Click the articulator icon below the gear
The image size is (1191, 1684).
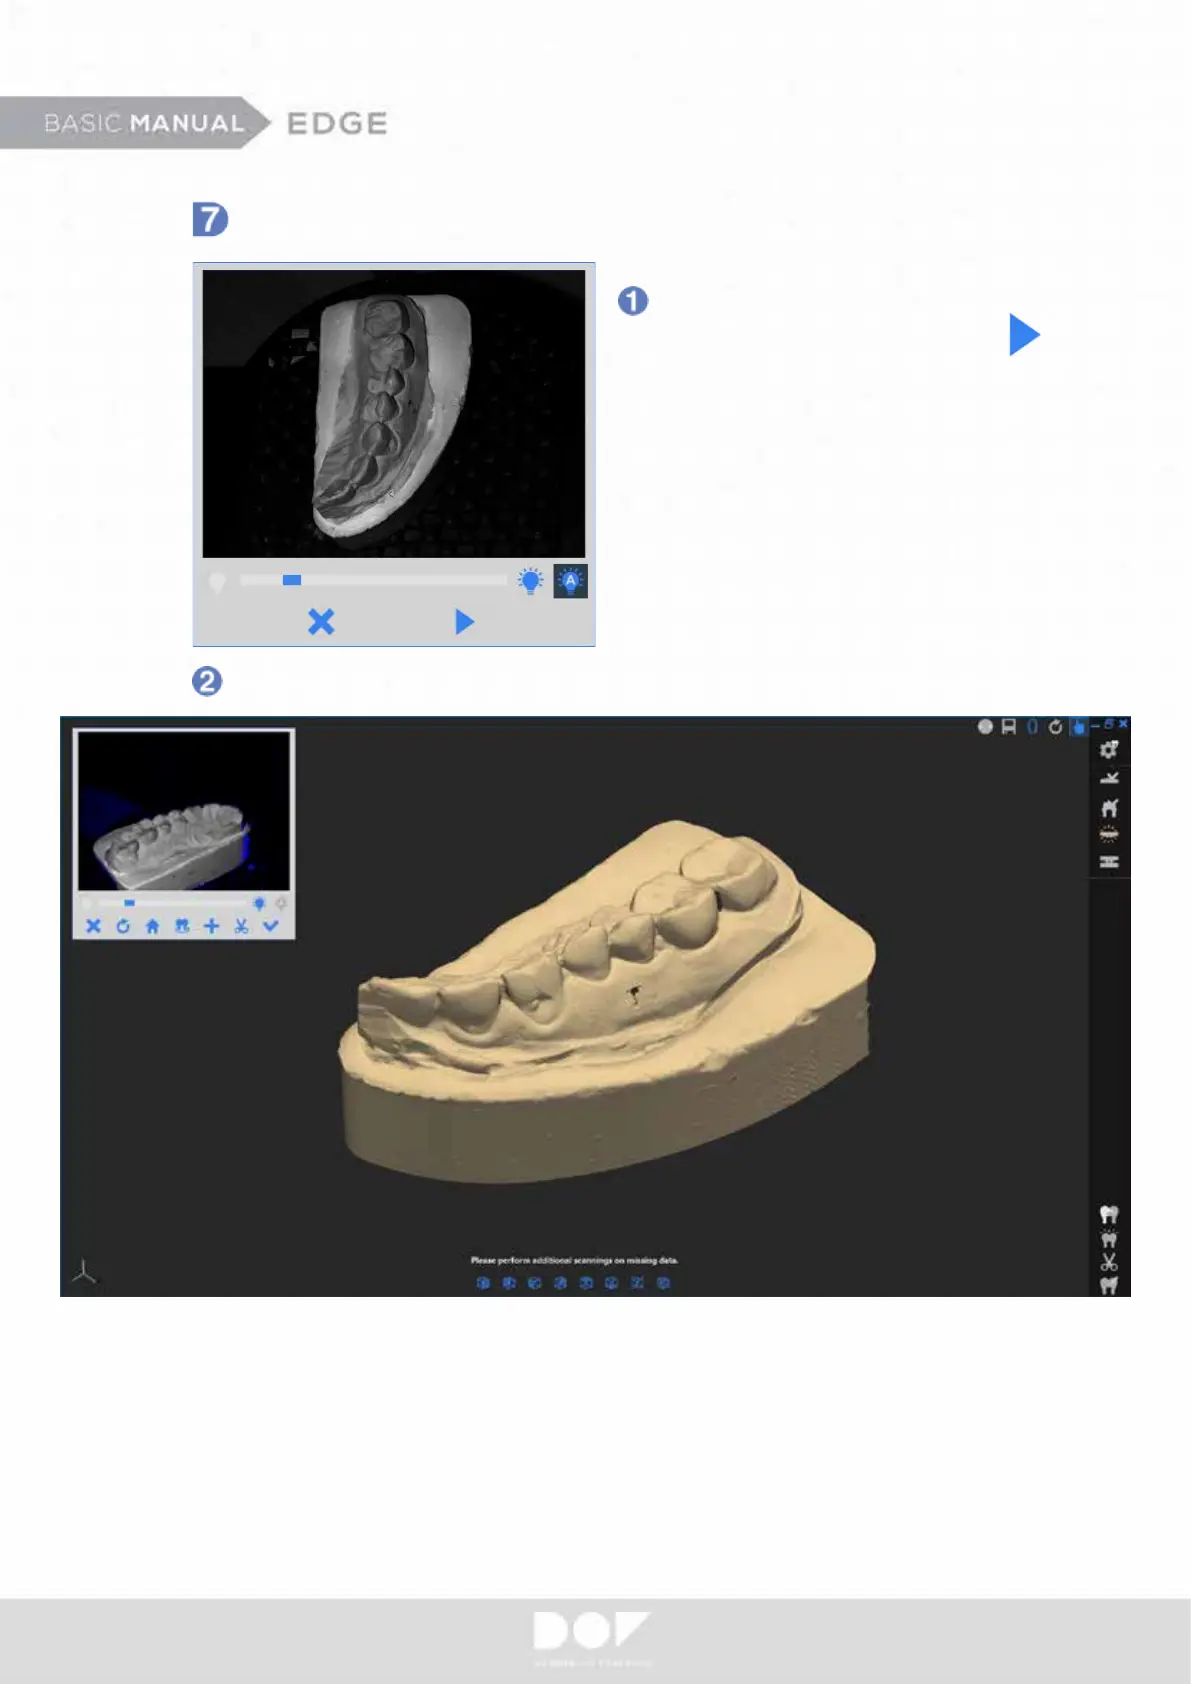1109,778
